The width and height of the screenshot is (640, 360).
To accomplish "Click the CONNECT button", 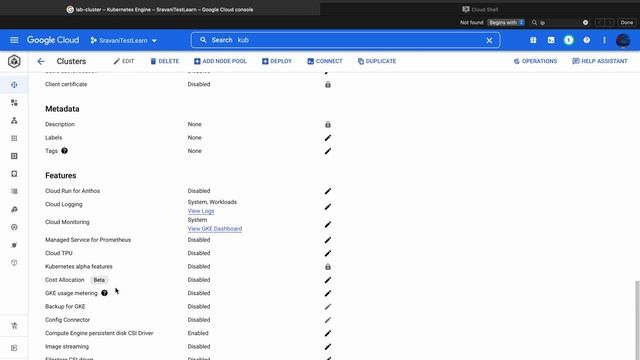I will [325, 61].
